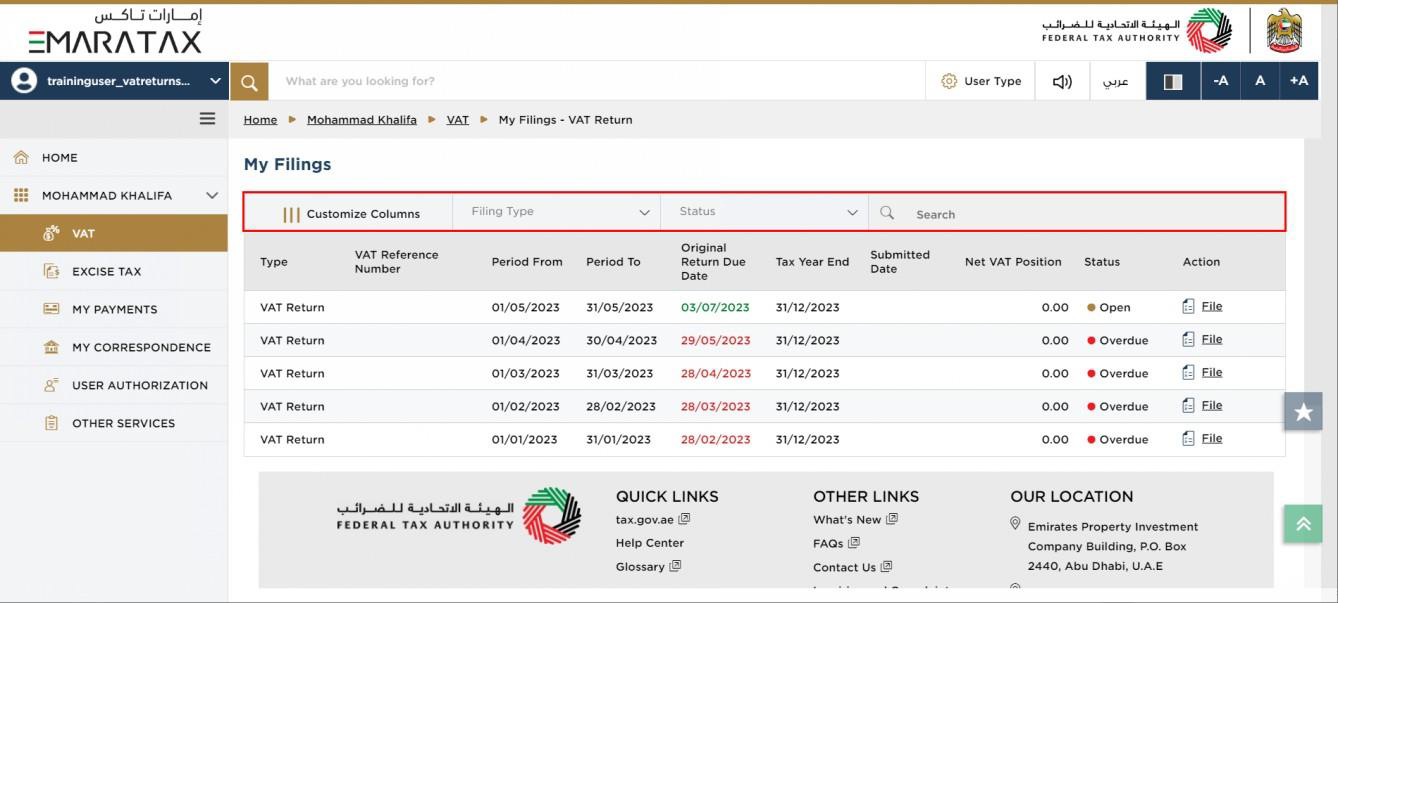Image resolution: width=1414 pixels, height=801 pixels.
Task: Collapse the MOHAMMAD KHALIFA section chevron
Action: tap(211, 195)
